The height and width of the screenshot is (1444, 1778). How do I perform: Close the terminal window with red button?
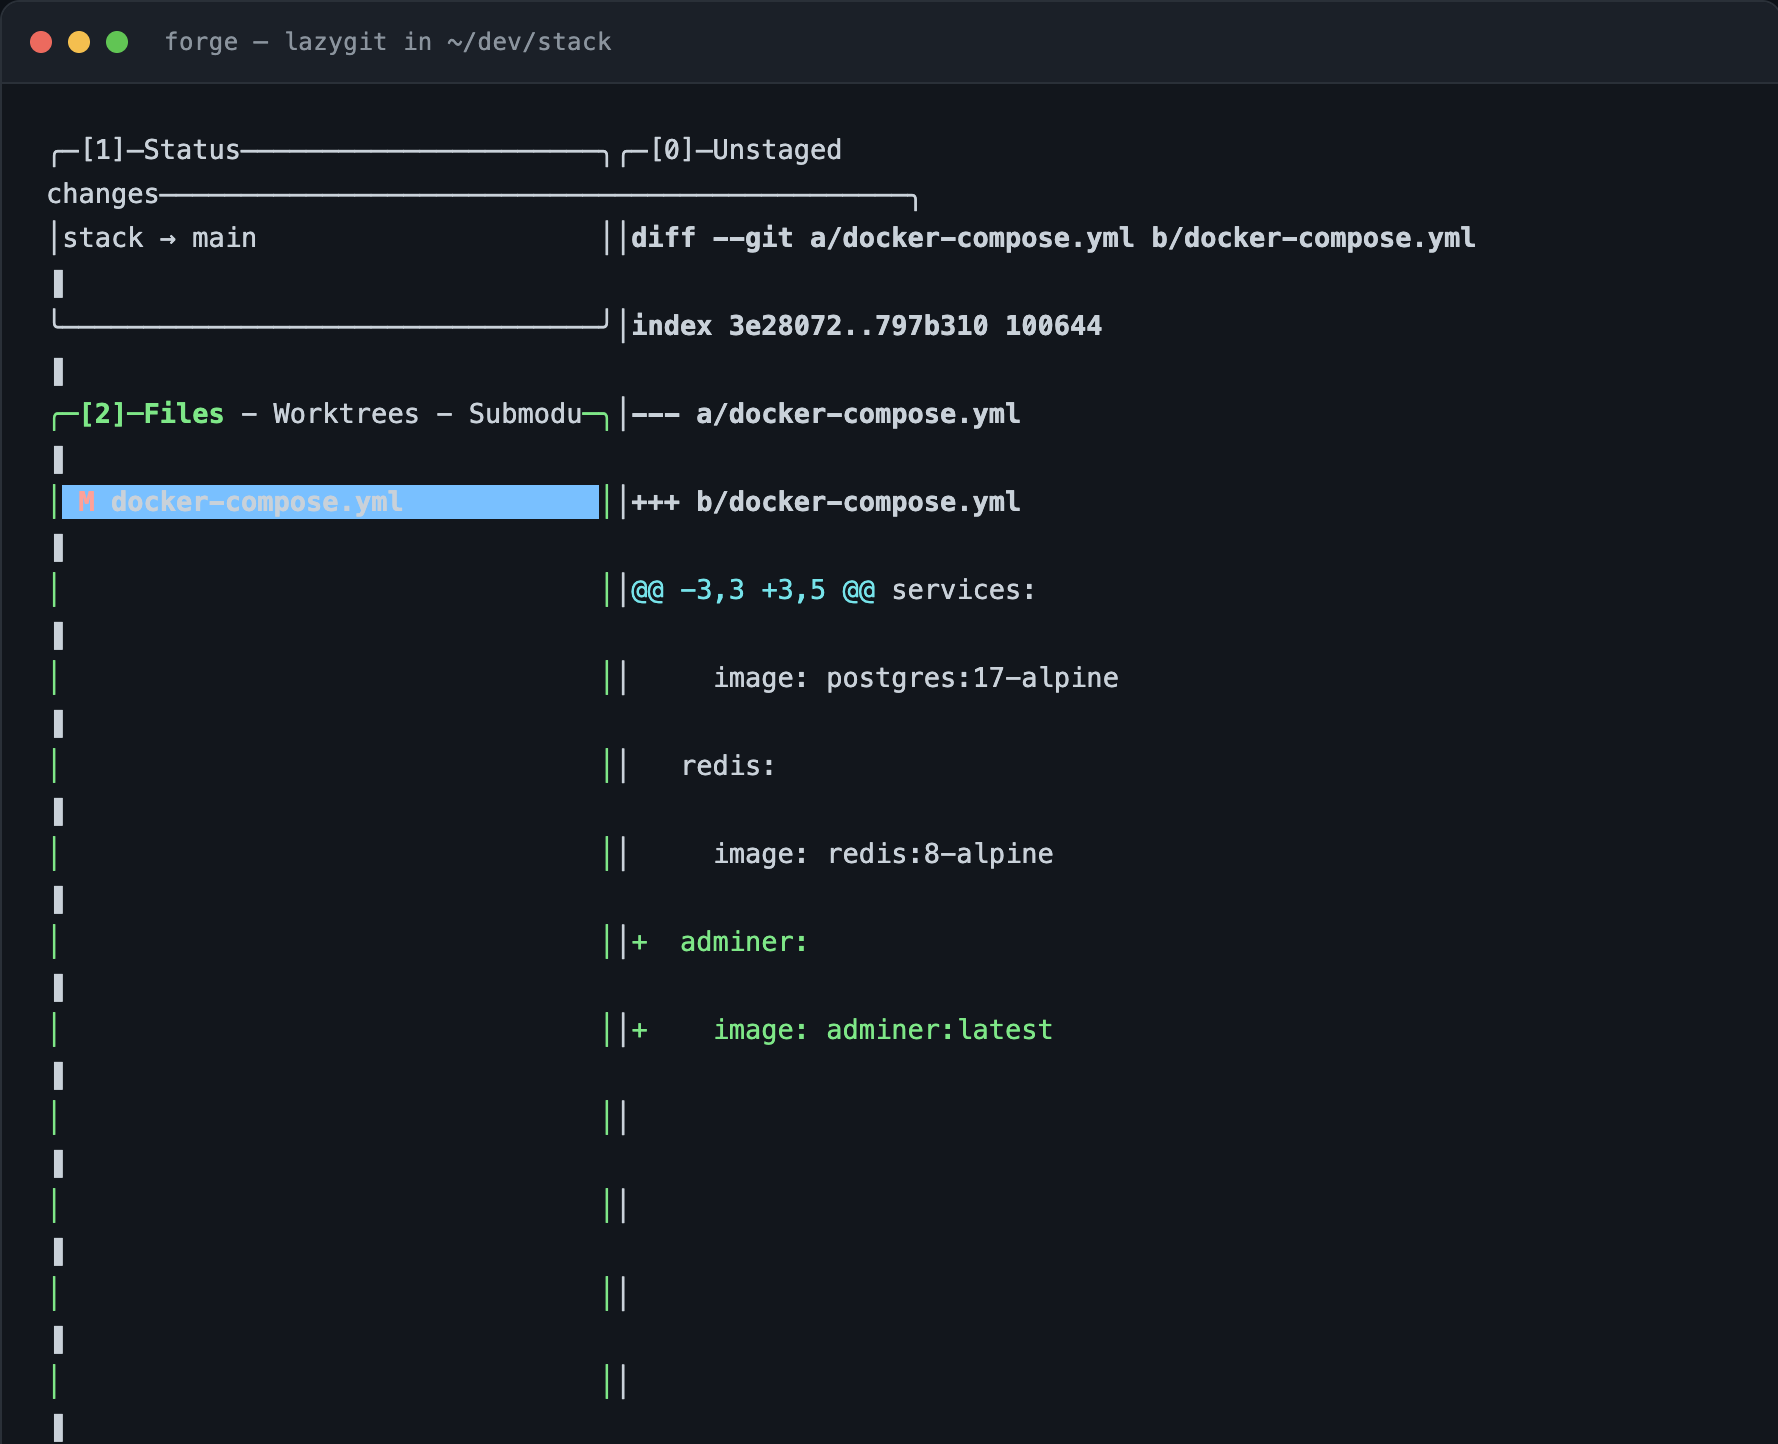pos(41,42)
